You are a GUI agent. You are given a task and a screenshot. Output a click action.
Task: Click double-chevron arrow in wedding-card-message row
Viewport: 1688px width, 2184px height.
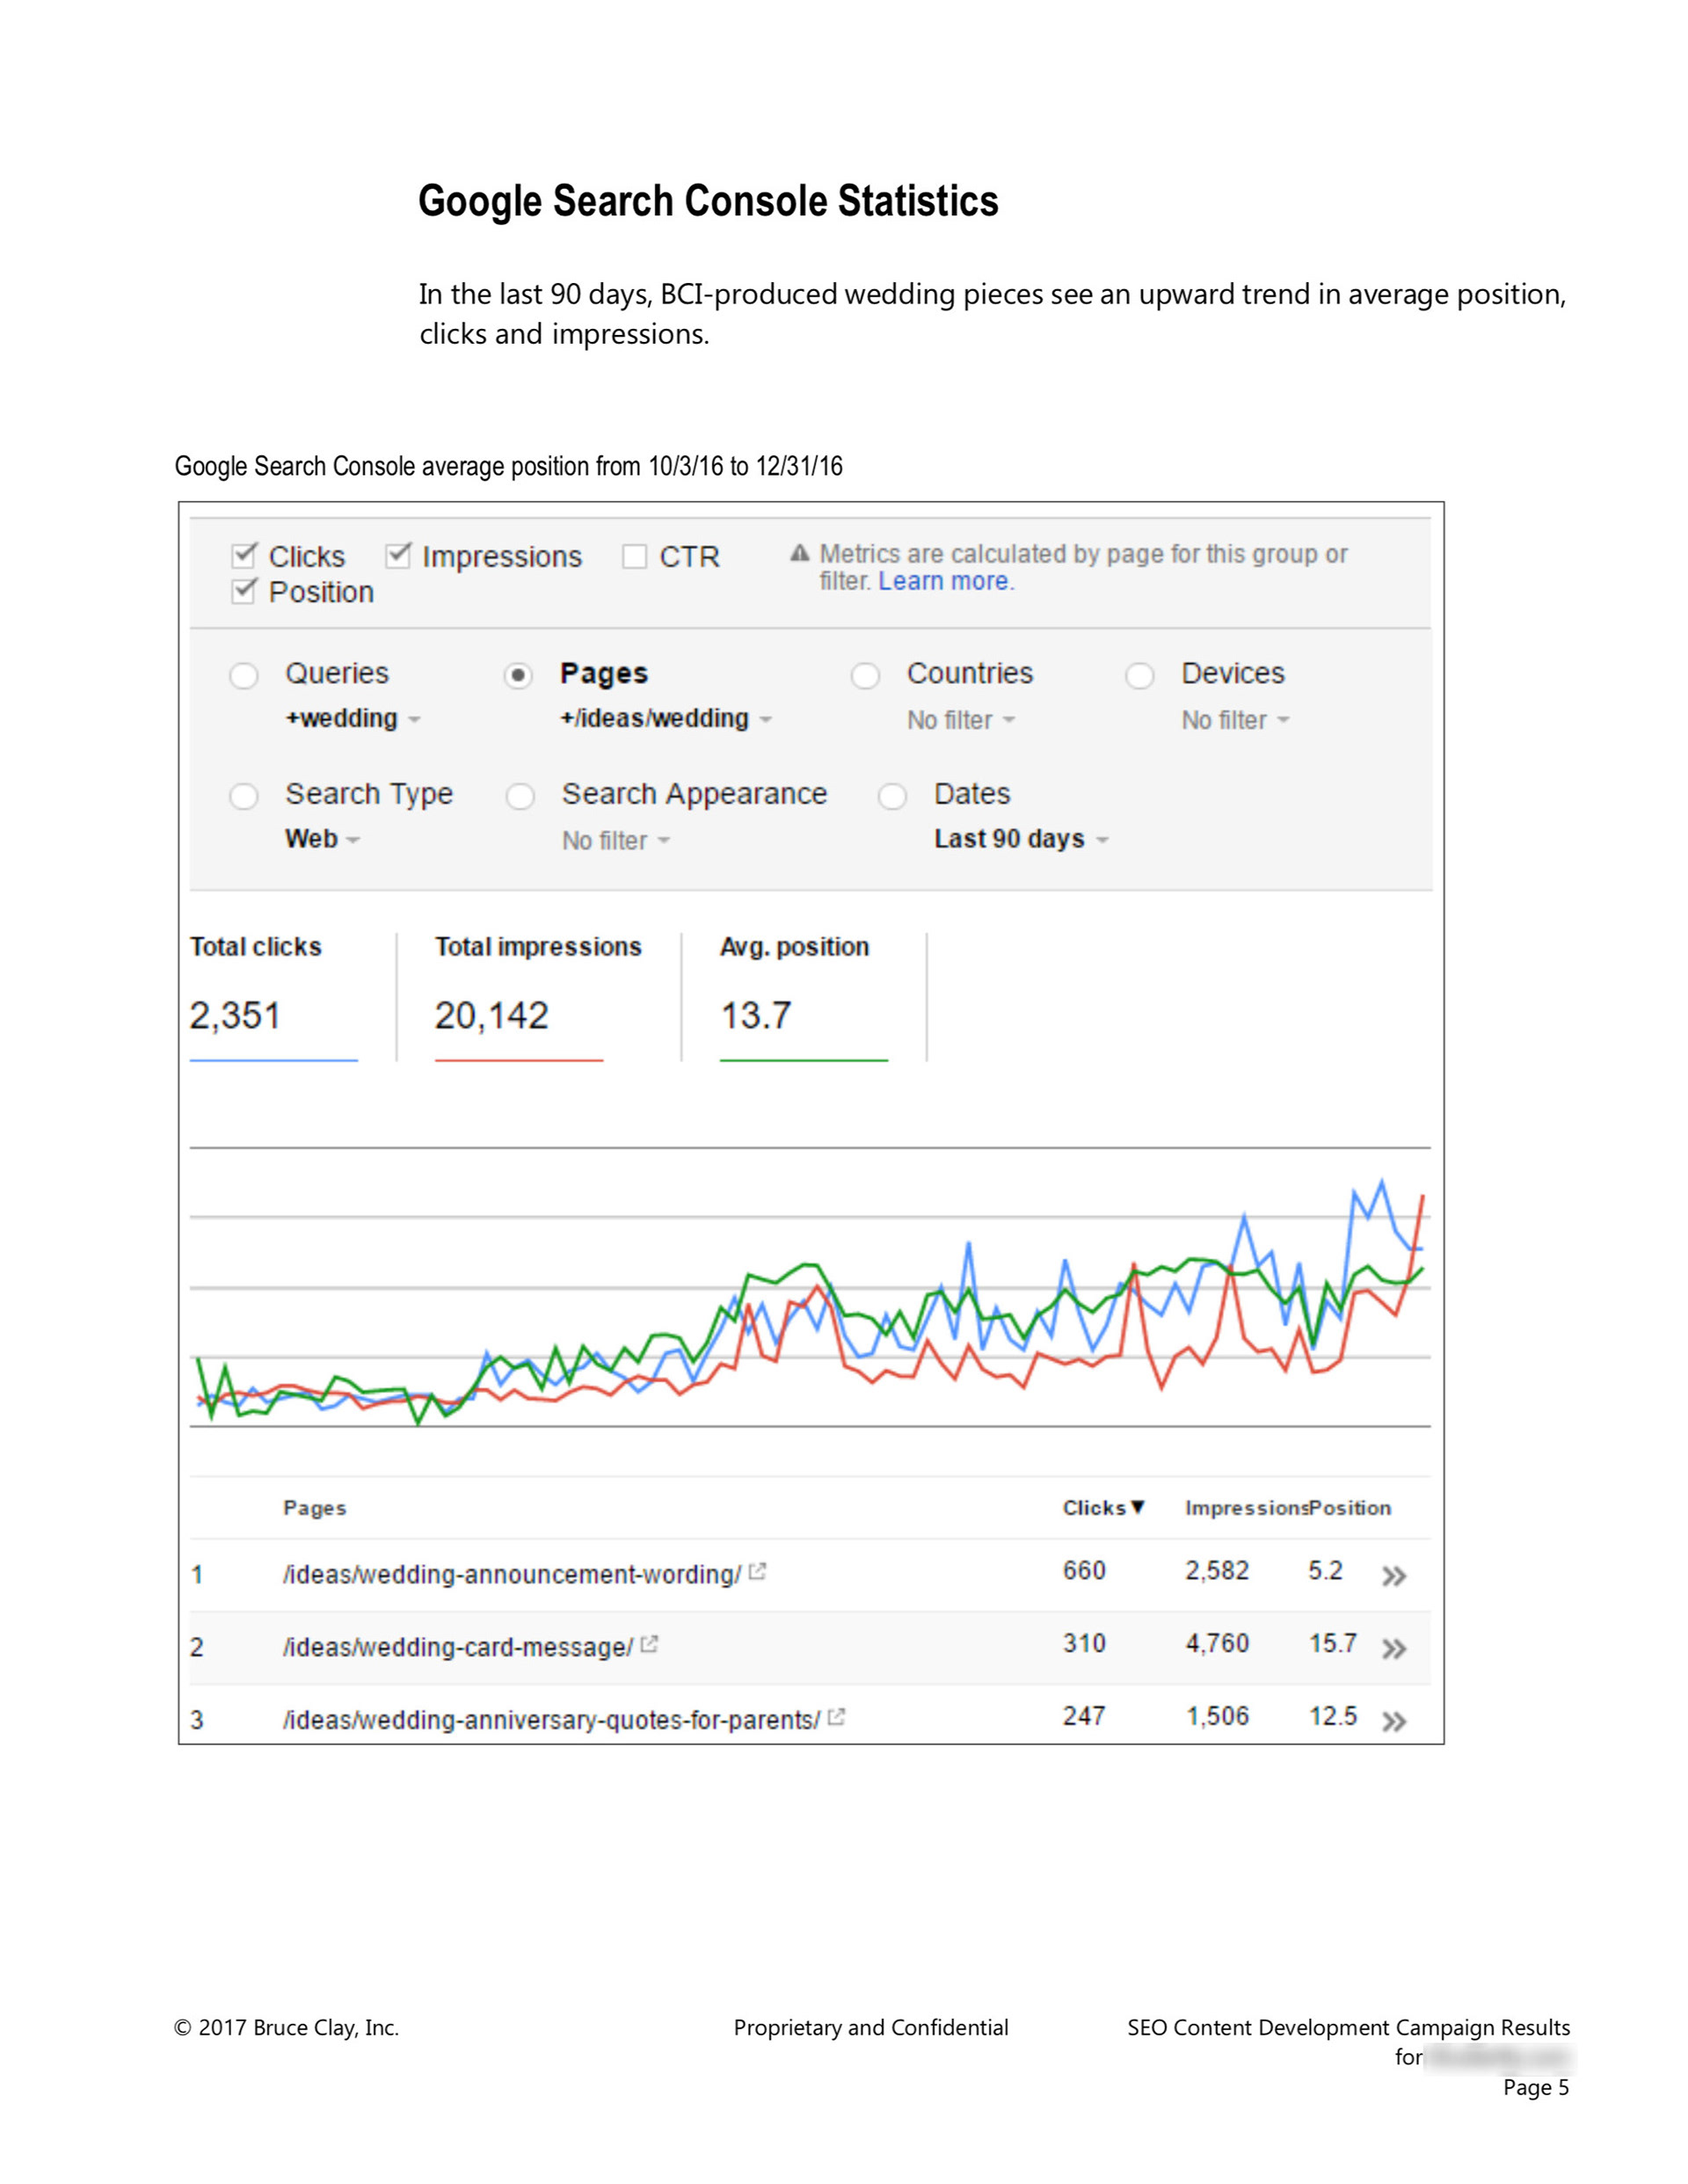(1393, 1649)
